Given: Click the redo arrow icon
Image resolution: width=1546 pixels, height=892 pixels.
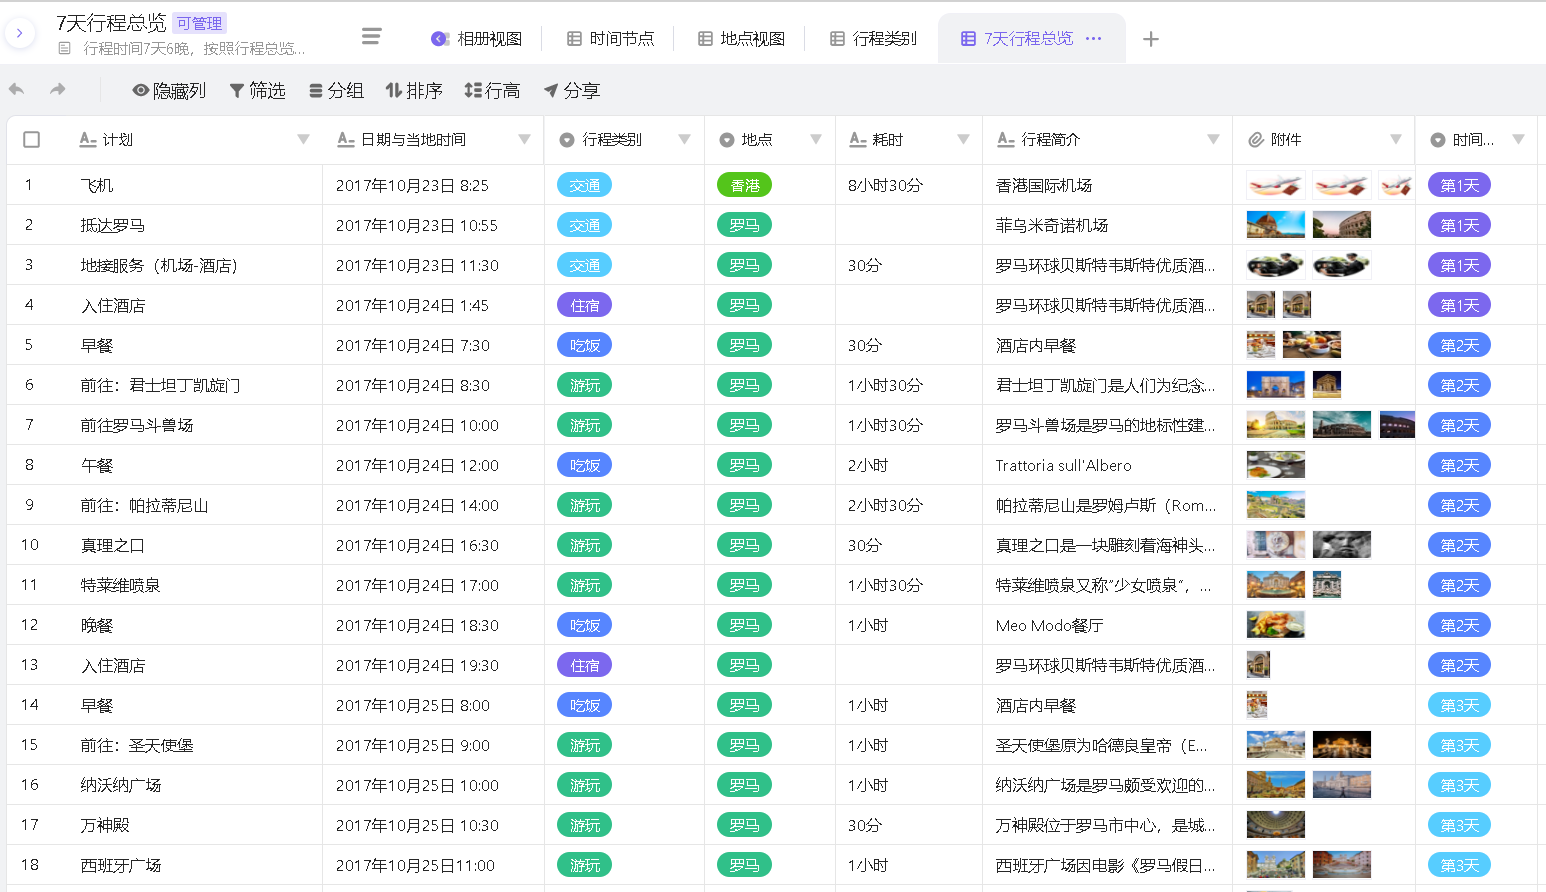Looking at the screenshot, I should 58,90.
